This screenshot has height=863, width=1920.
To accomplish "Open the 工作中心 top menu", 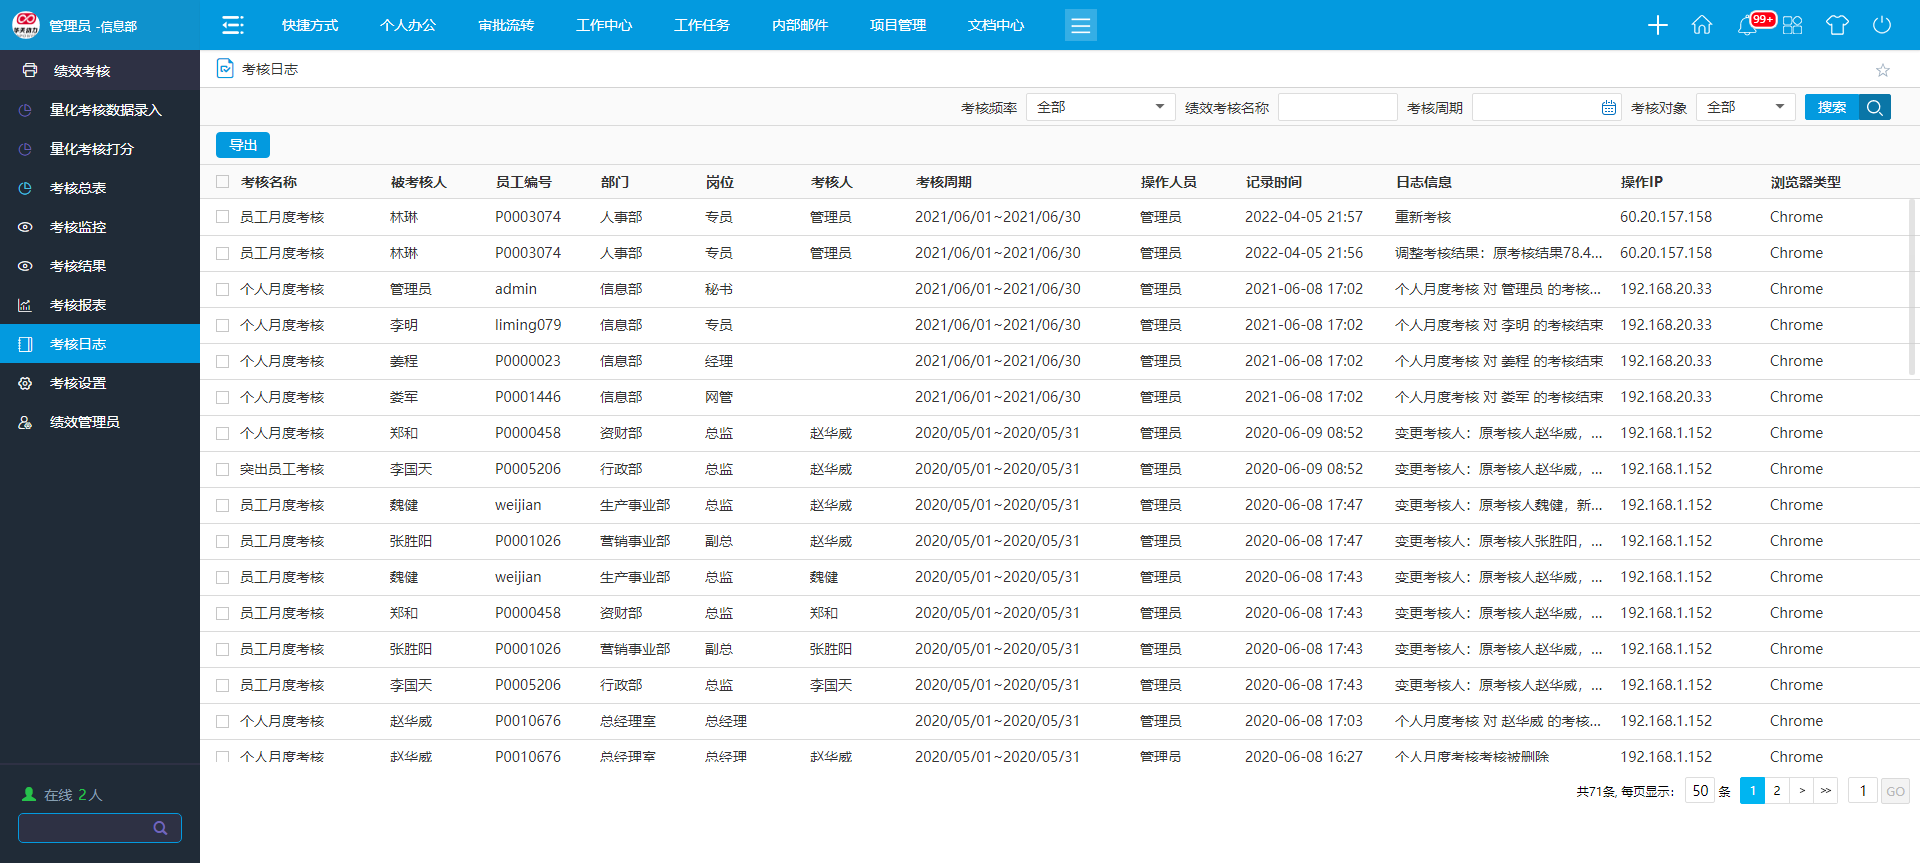I will pyautogui.click(x=604, y=25).
